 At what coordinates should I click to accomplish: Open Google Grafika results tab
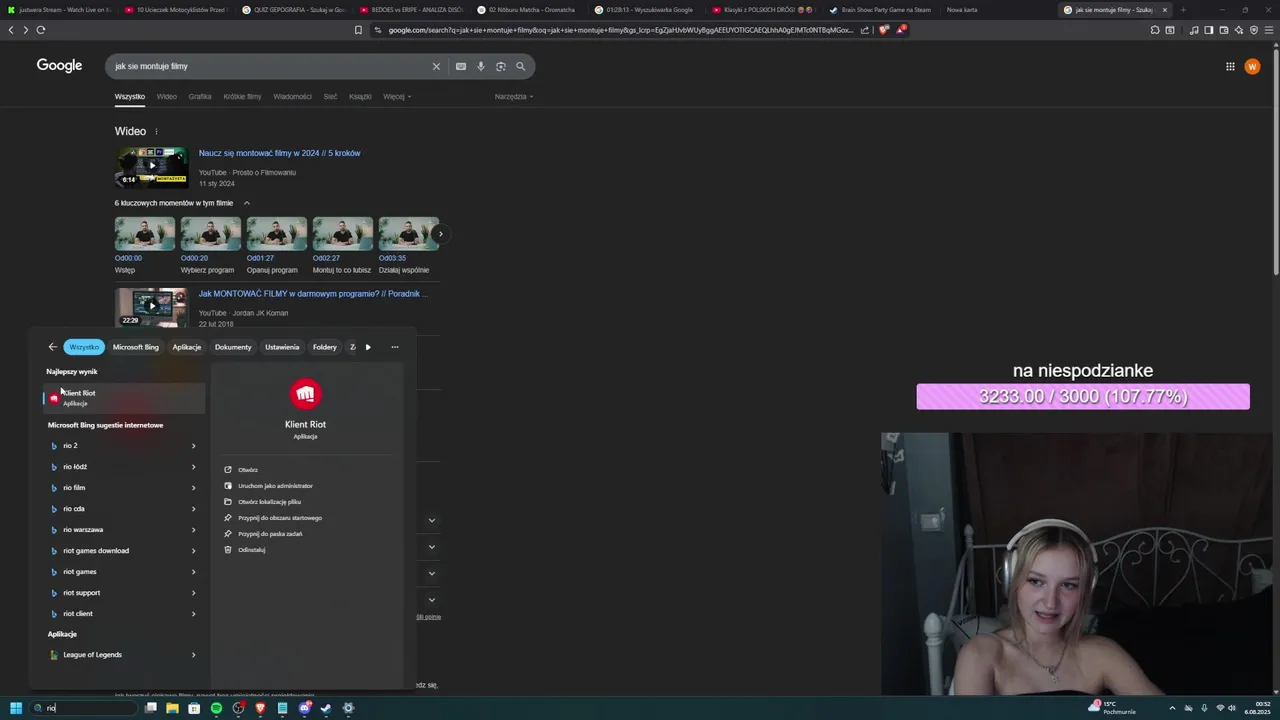(x=200, y=97)
